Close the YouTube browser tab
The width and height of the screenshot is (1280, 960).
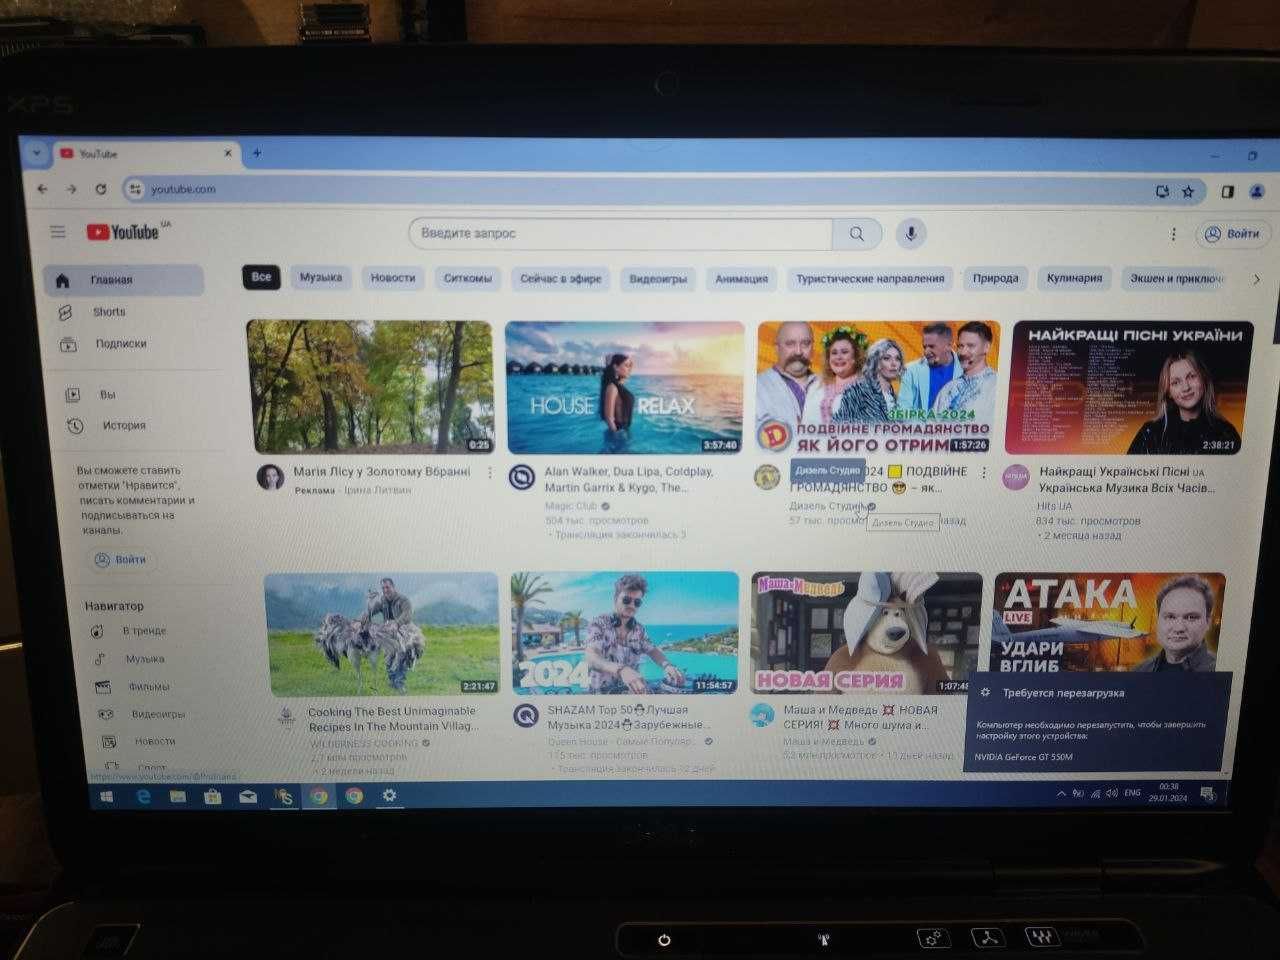(228, 153)
